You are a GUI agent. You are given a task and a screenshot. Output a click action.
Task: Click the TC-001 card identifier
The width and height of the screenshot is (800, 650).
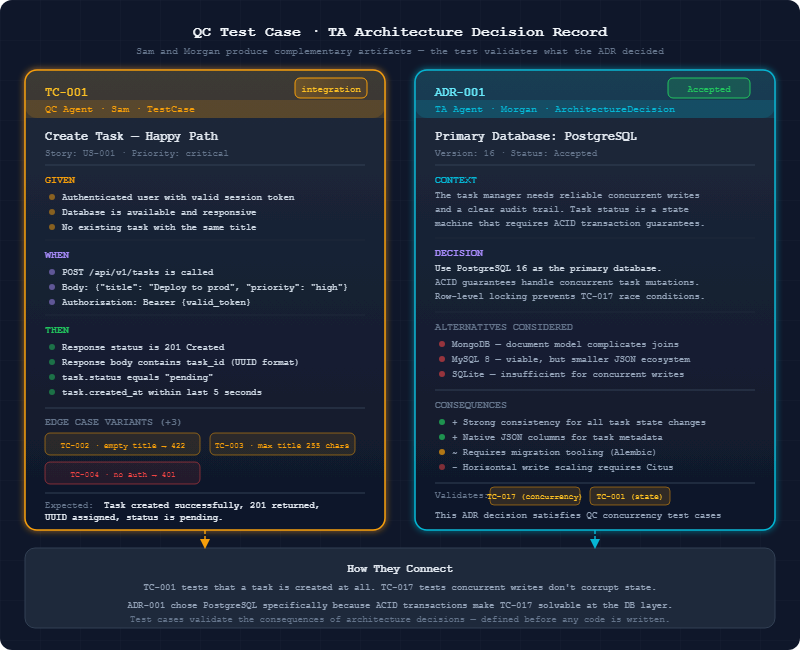pyautogui.click(x=66, y=92)
